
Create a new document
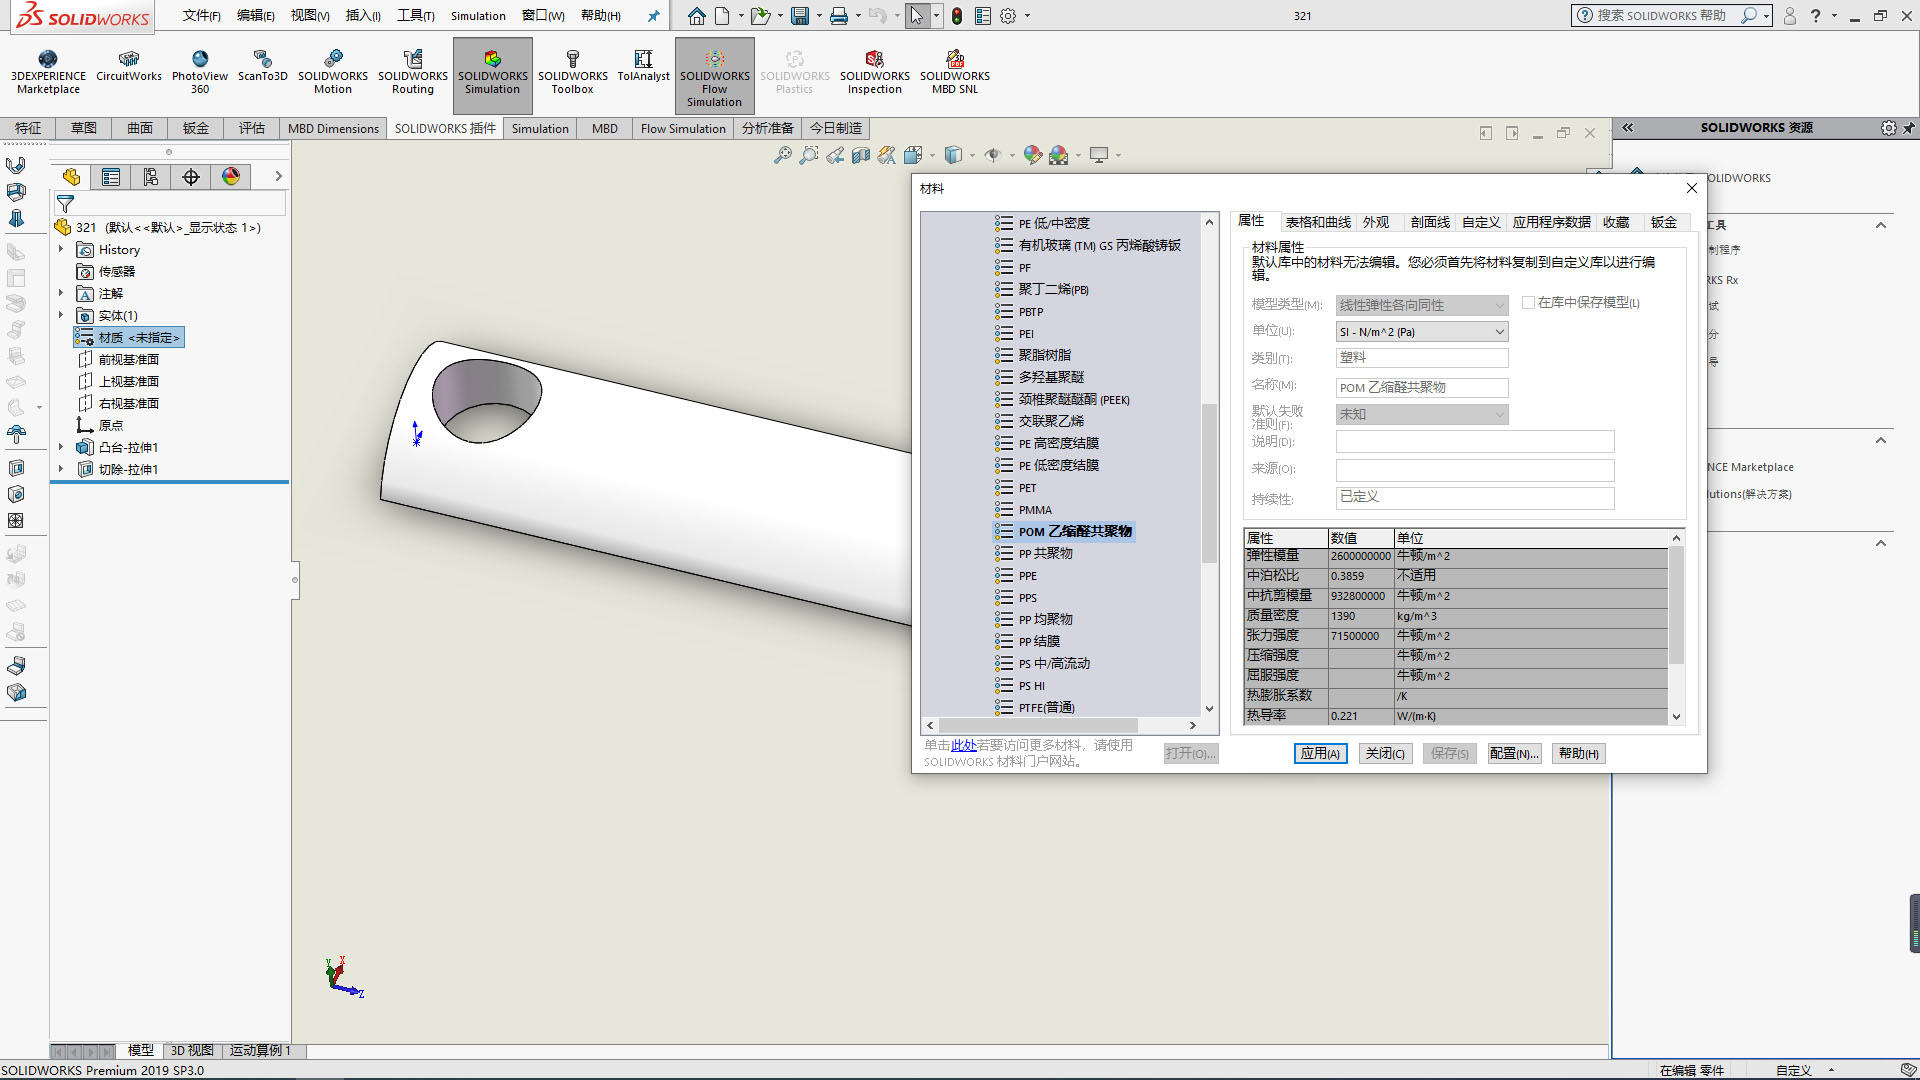point(722,16)
